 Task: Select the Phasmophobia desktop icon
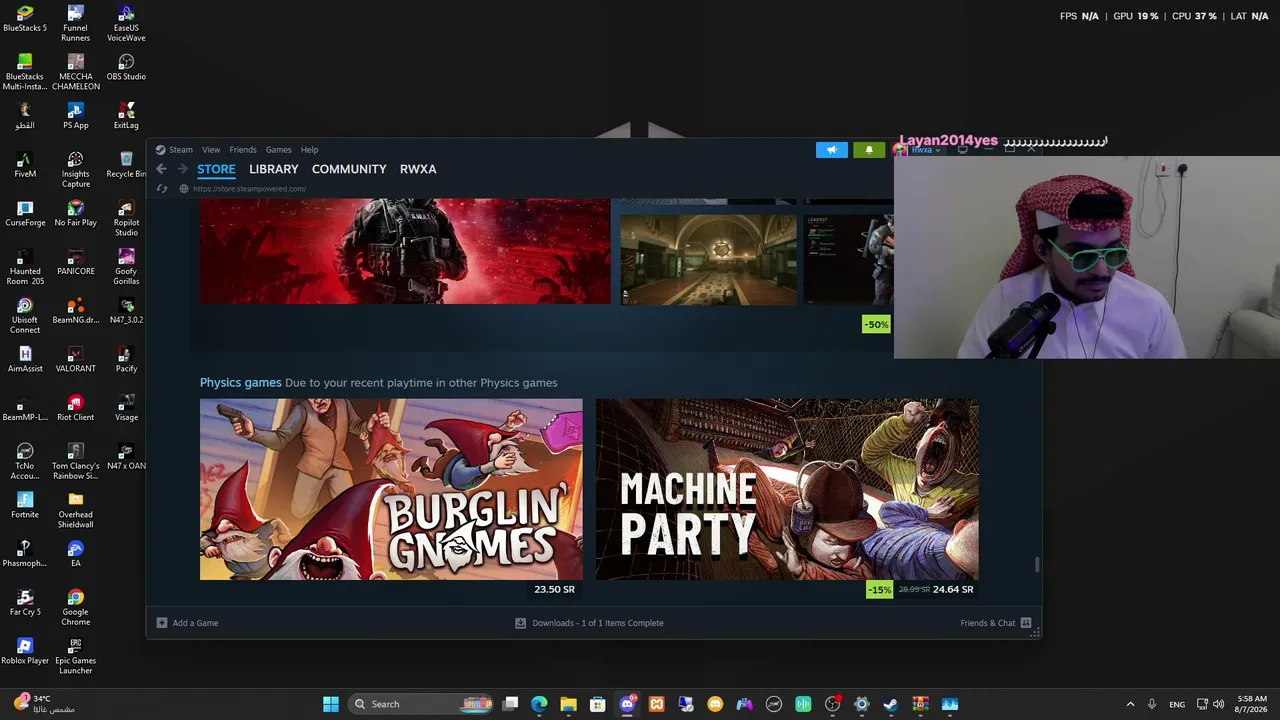[25, 555]
